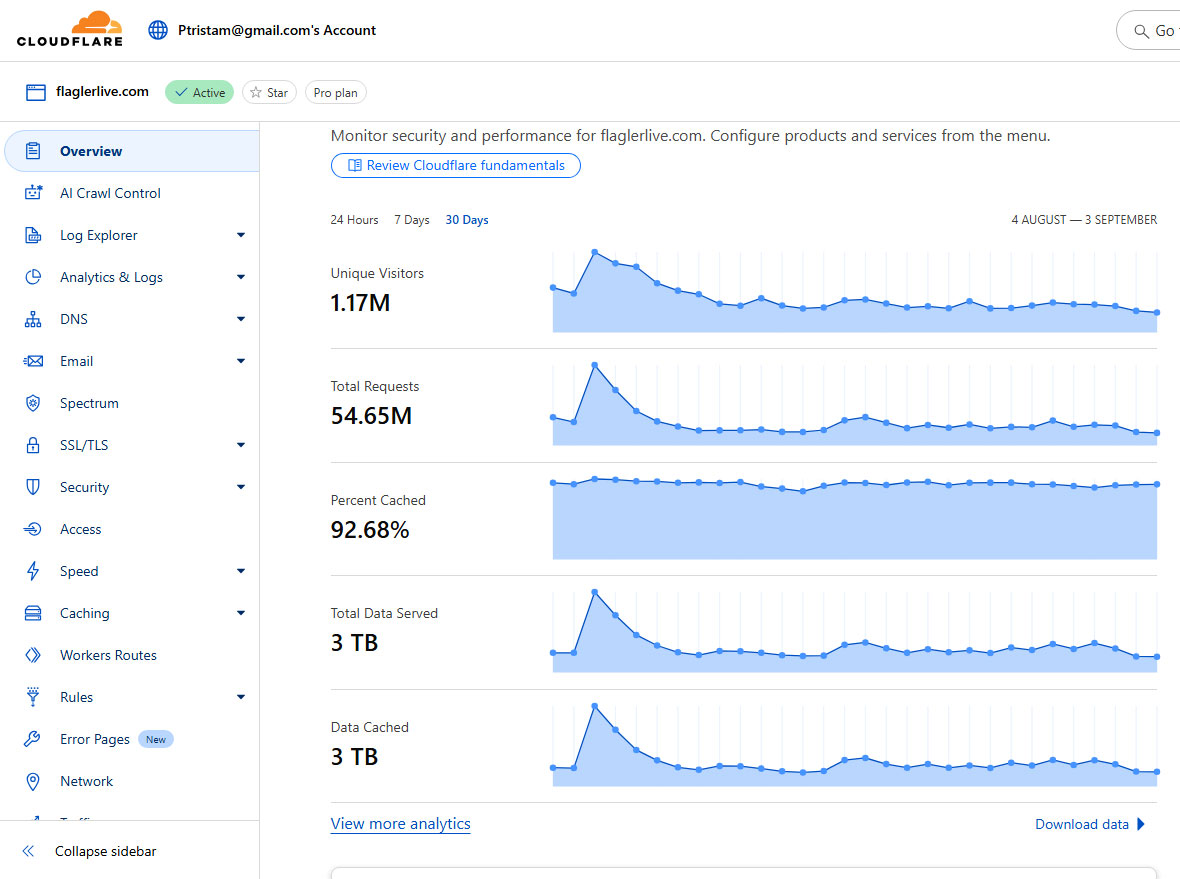Image resolution: width=1180 pixels, height=879 pixels.
Task: Click the AI Crawl Control robot icon
Action: point(33,193)
